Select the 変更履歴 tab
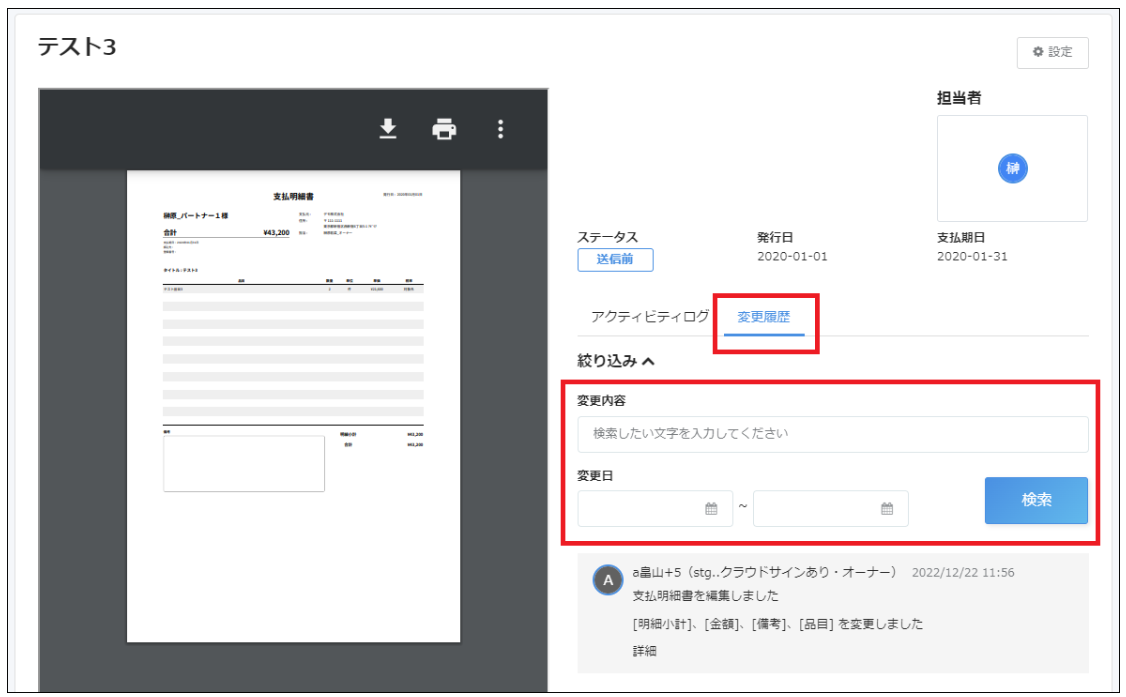 [x=763, y=317]
